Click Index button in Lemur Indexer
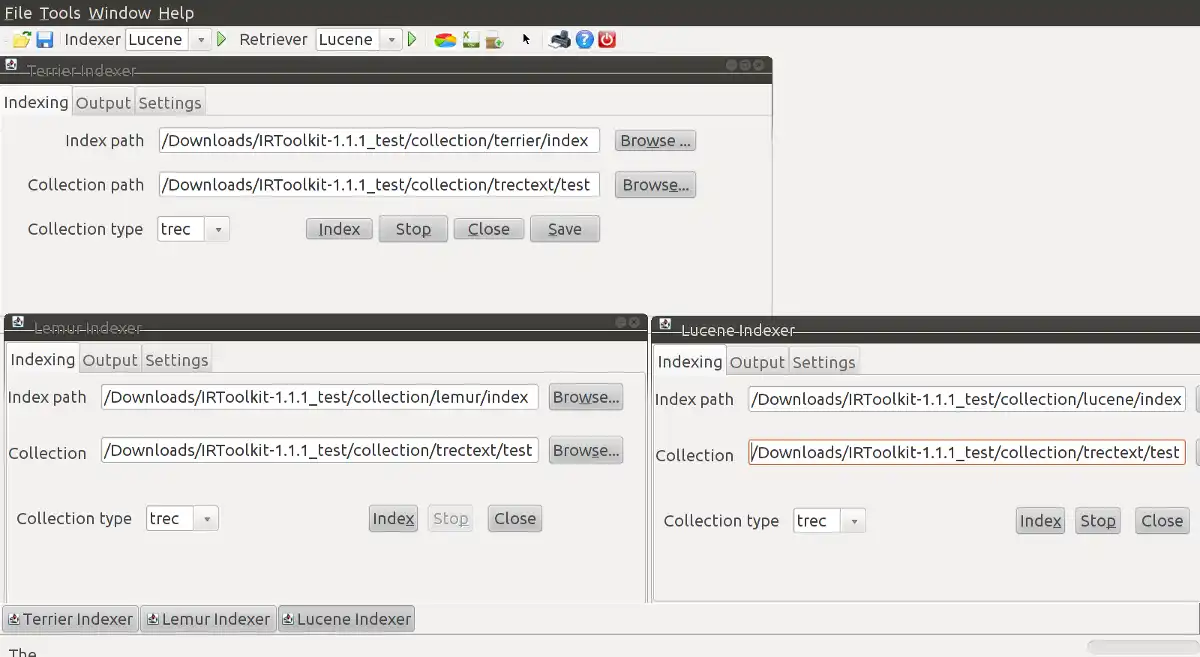Screen dimensions: 1200x657 click(393, 518)
